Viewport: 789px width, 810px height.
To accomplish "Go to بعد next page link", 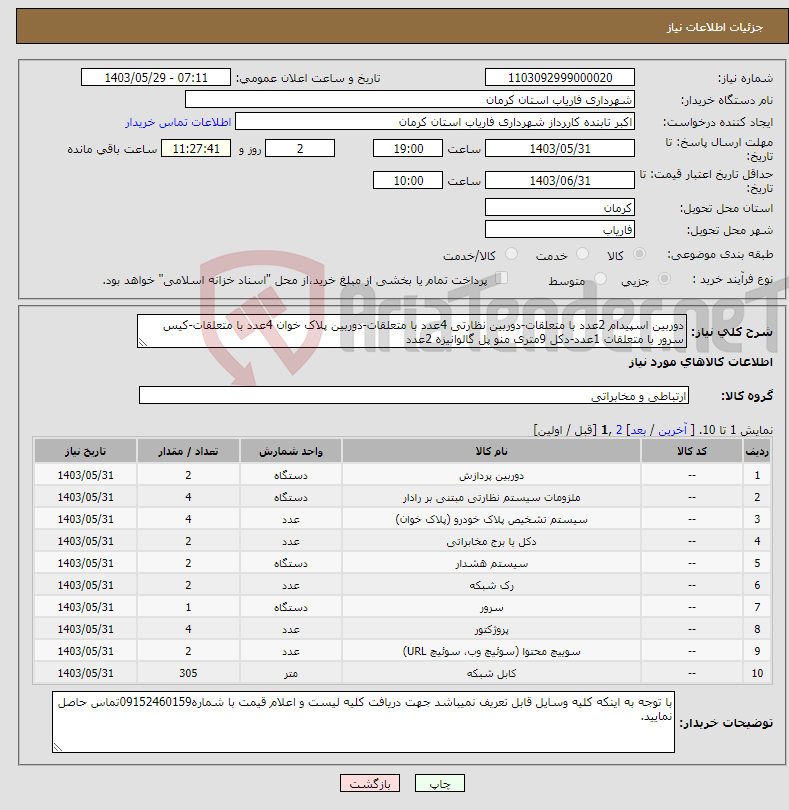I will (x=638, y=430).
